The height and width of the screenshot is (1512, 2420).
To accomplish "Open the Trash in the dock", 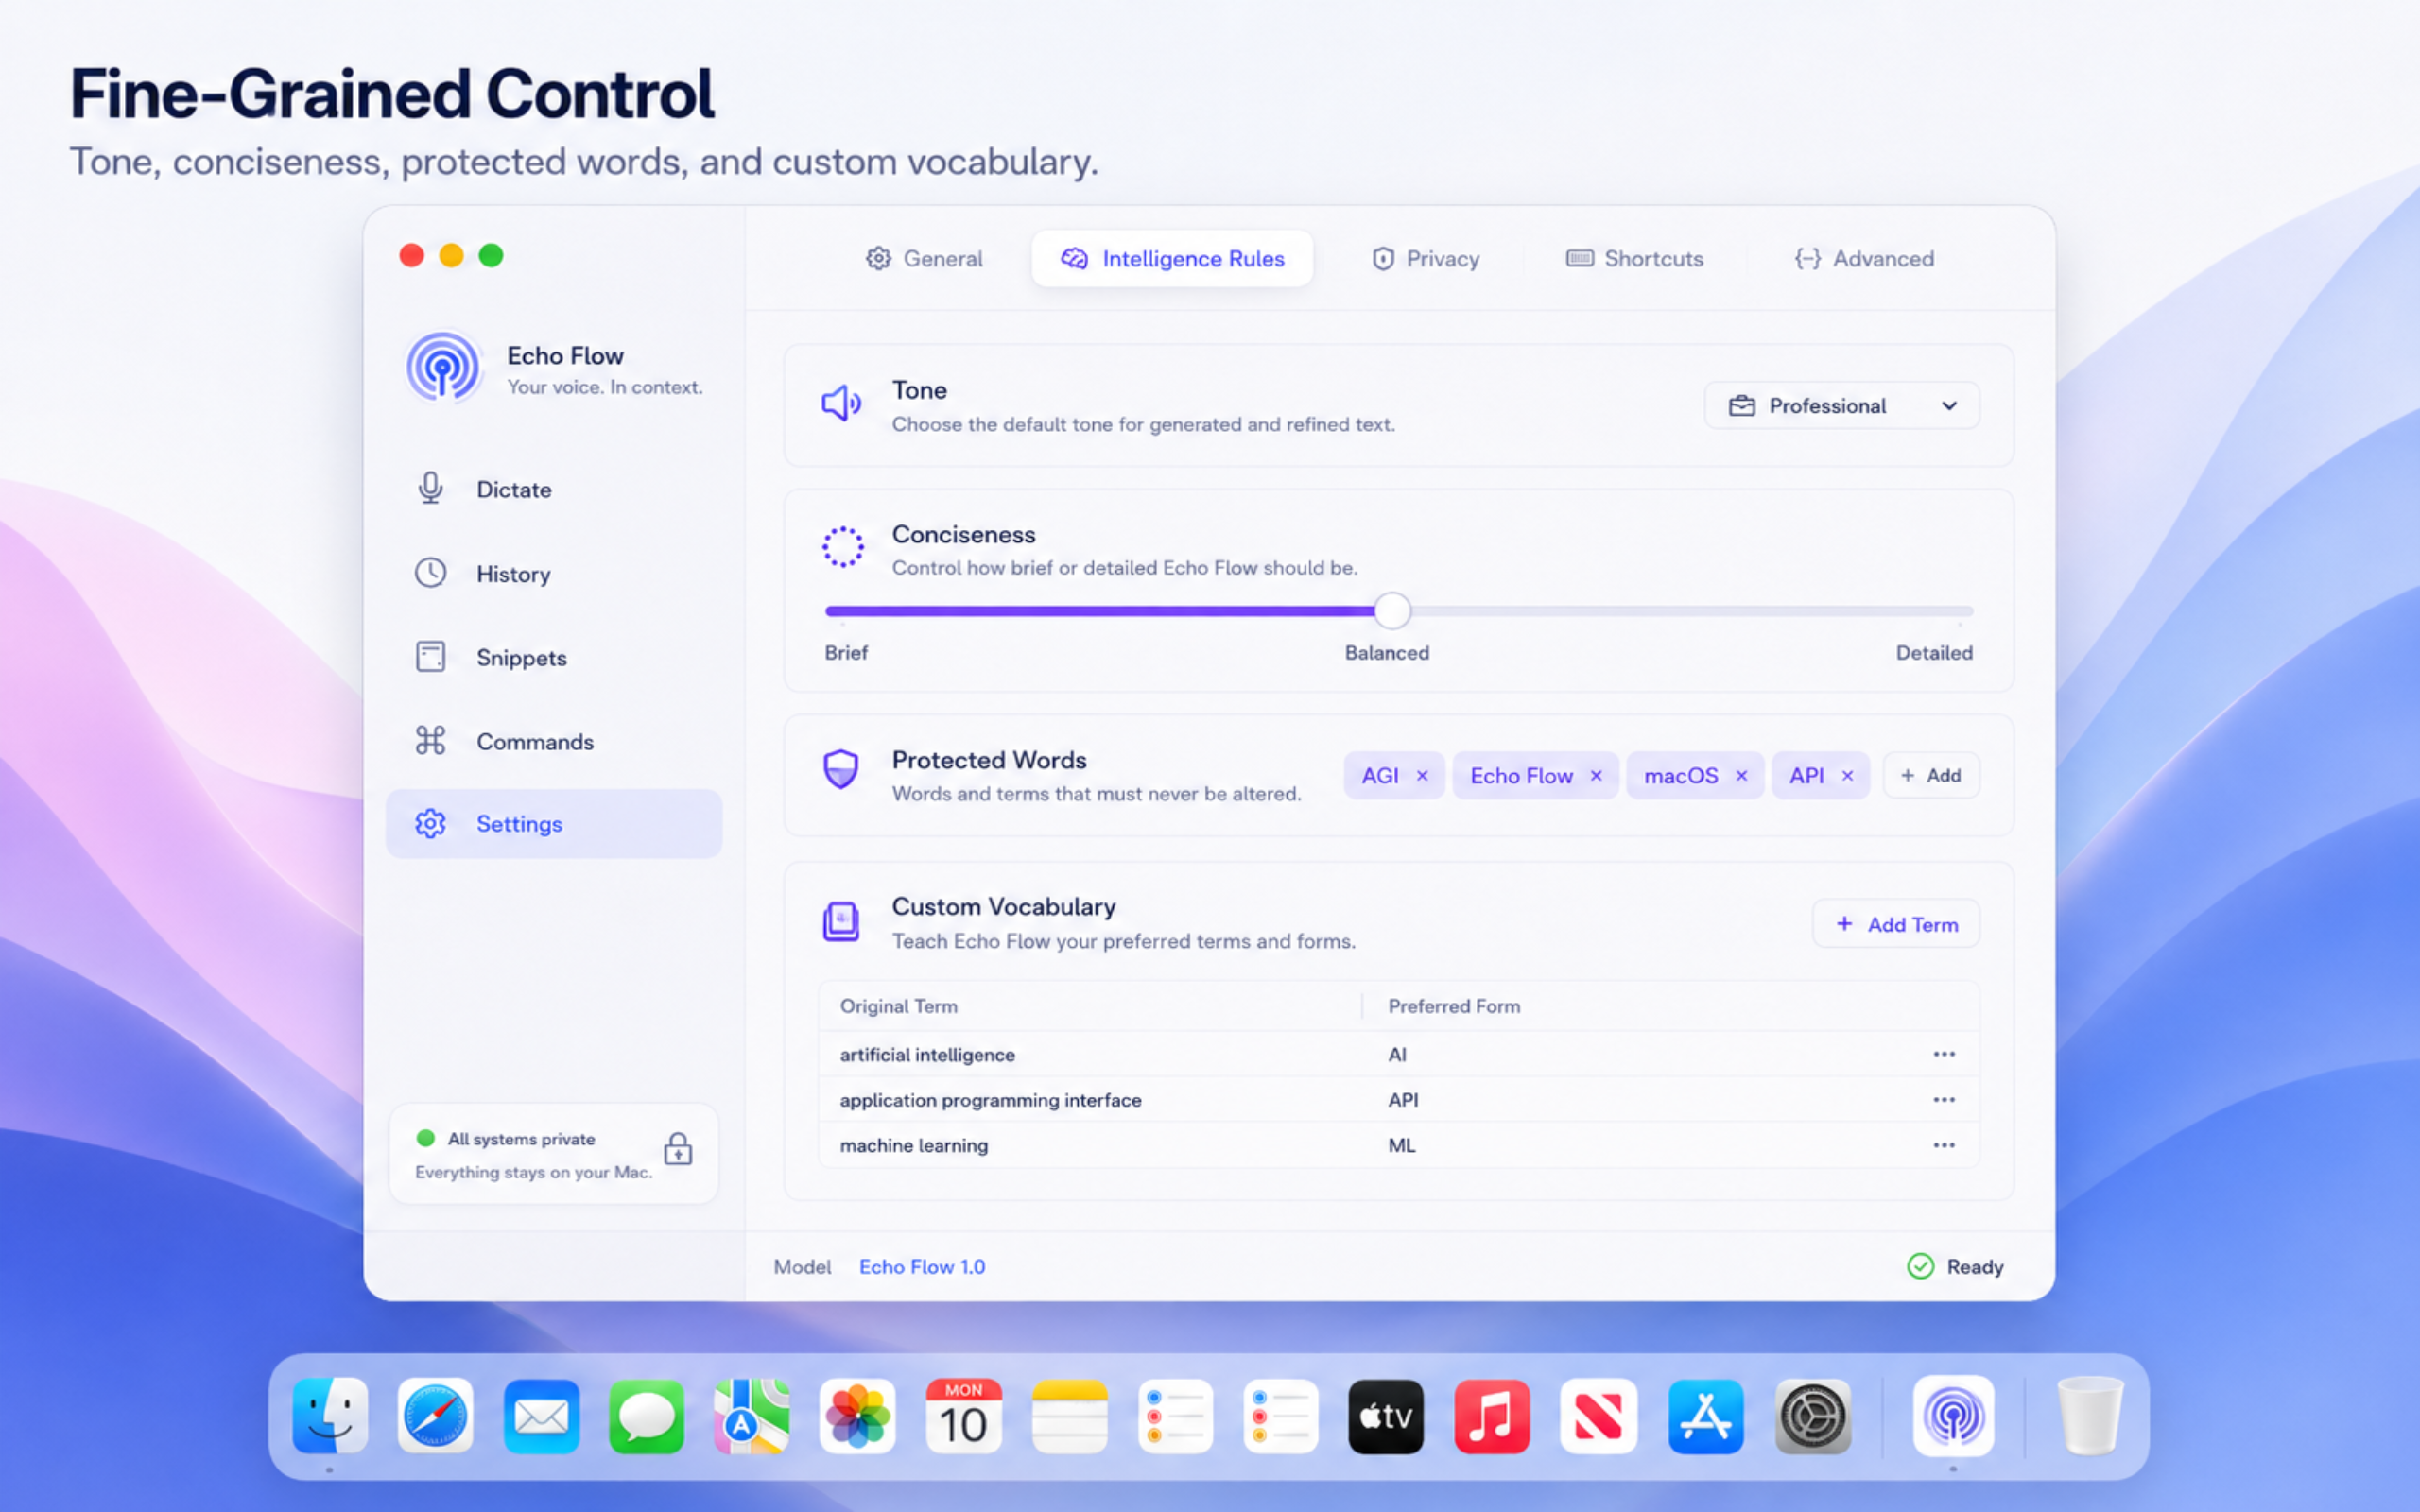I will pyautogui.click(x=2090, y=1416).
